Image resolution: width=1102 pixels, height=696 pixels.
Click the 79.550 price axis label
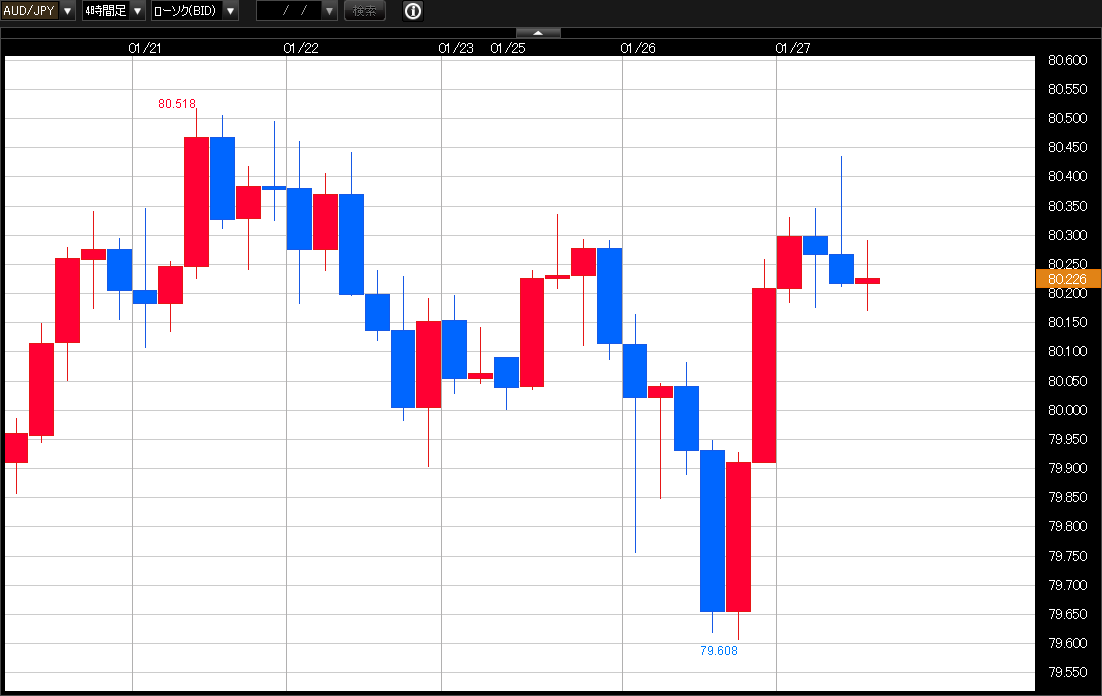(1068, 672)
